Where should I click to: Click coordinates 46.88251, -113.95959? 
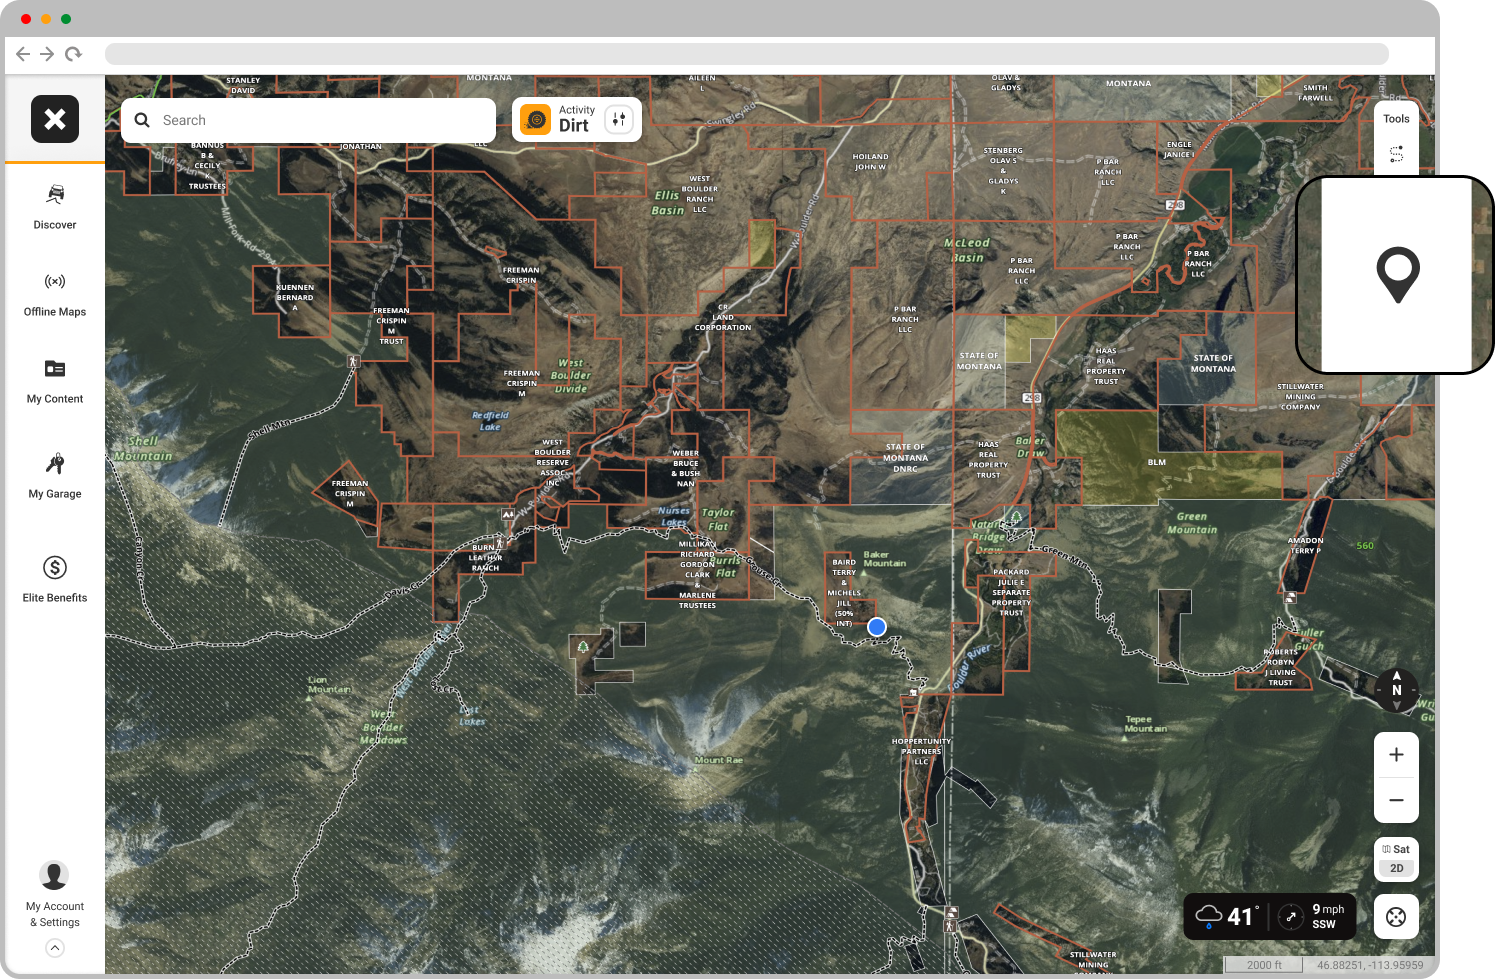[x=1369, y=965]
